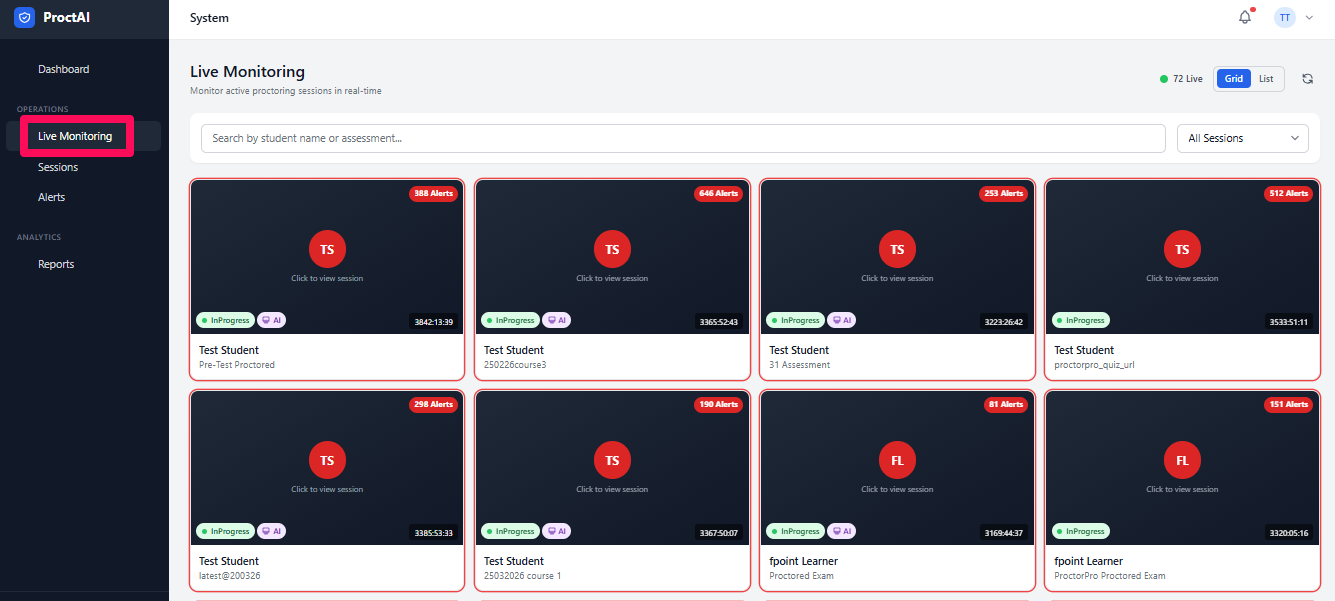Viewport: 1335px width, 601px height.
Task: Click the 388 Alerts badge
Action: point(433,193)
